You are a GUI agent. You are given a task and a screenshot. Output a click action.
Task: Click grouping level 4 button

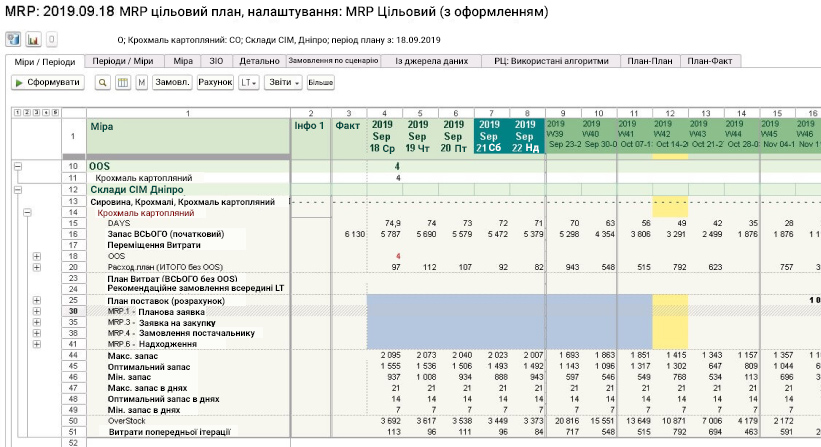pos(46,113)
